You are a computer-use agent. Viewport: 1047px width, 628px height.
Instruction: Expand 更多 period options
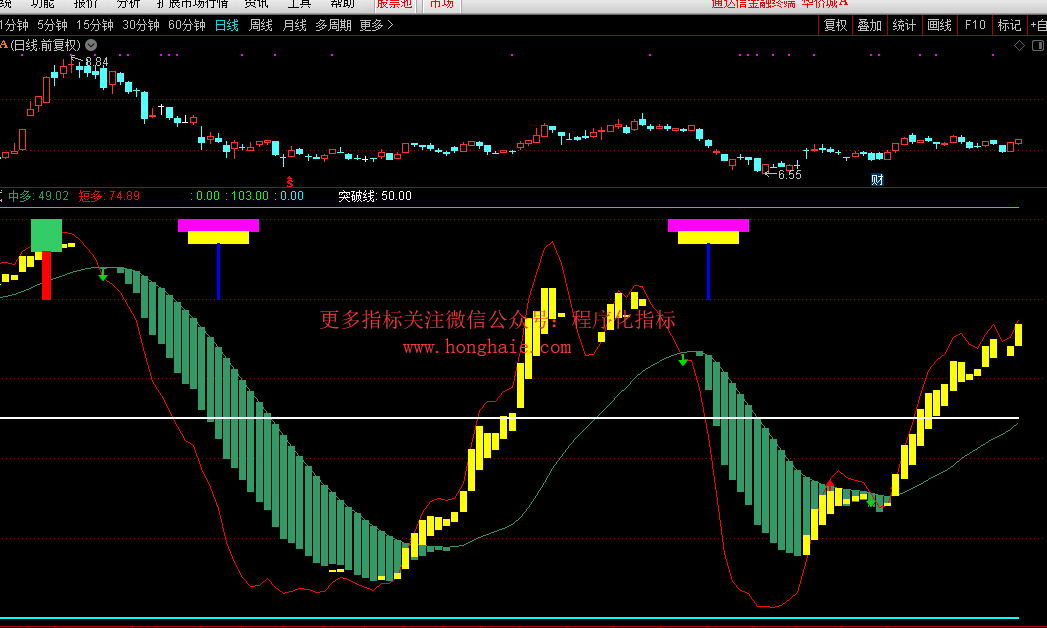(x=376, y=25)
